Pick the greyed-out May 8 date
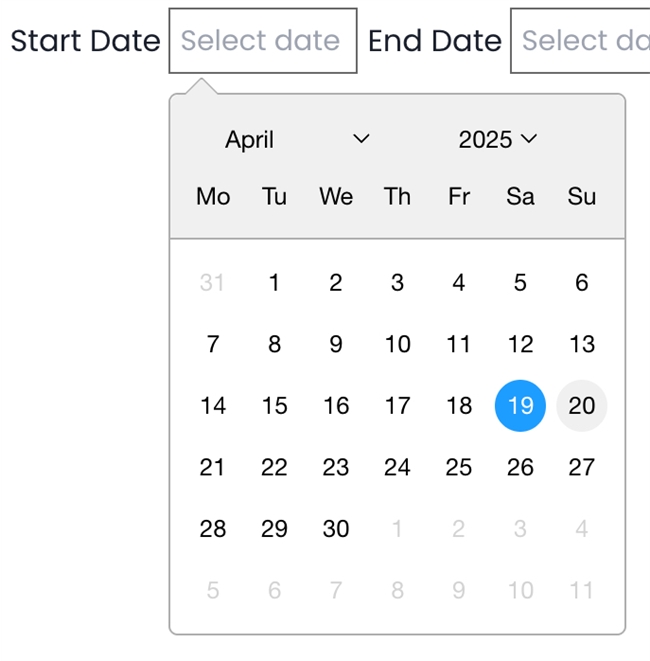Viewport: 650px width, 661px height. (397, 590)
